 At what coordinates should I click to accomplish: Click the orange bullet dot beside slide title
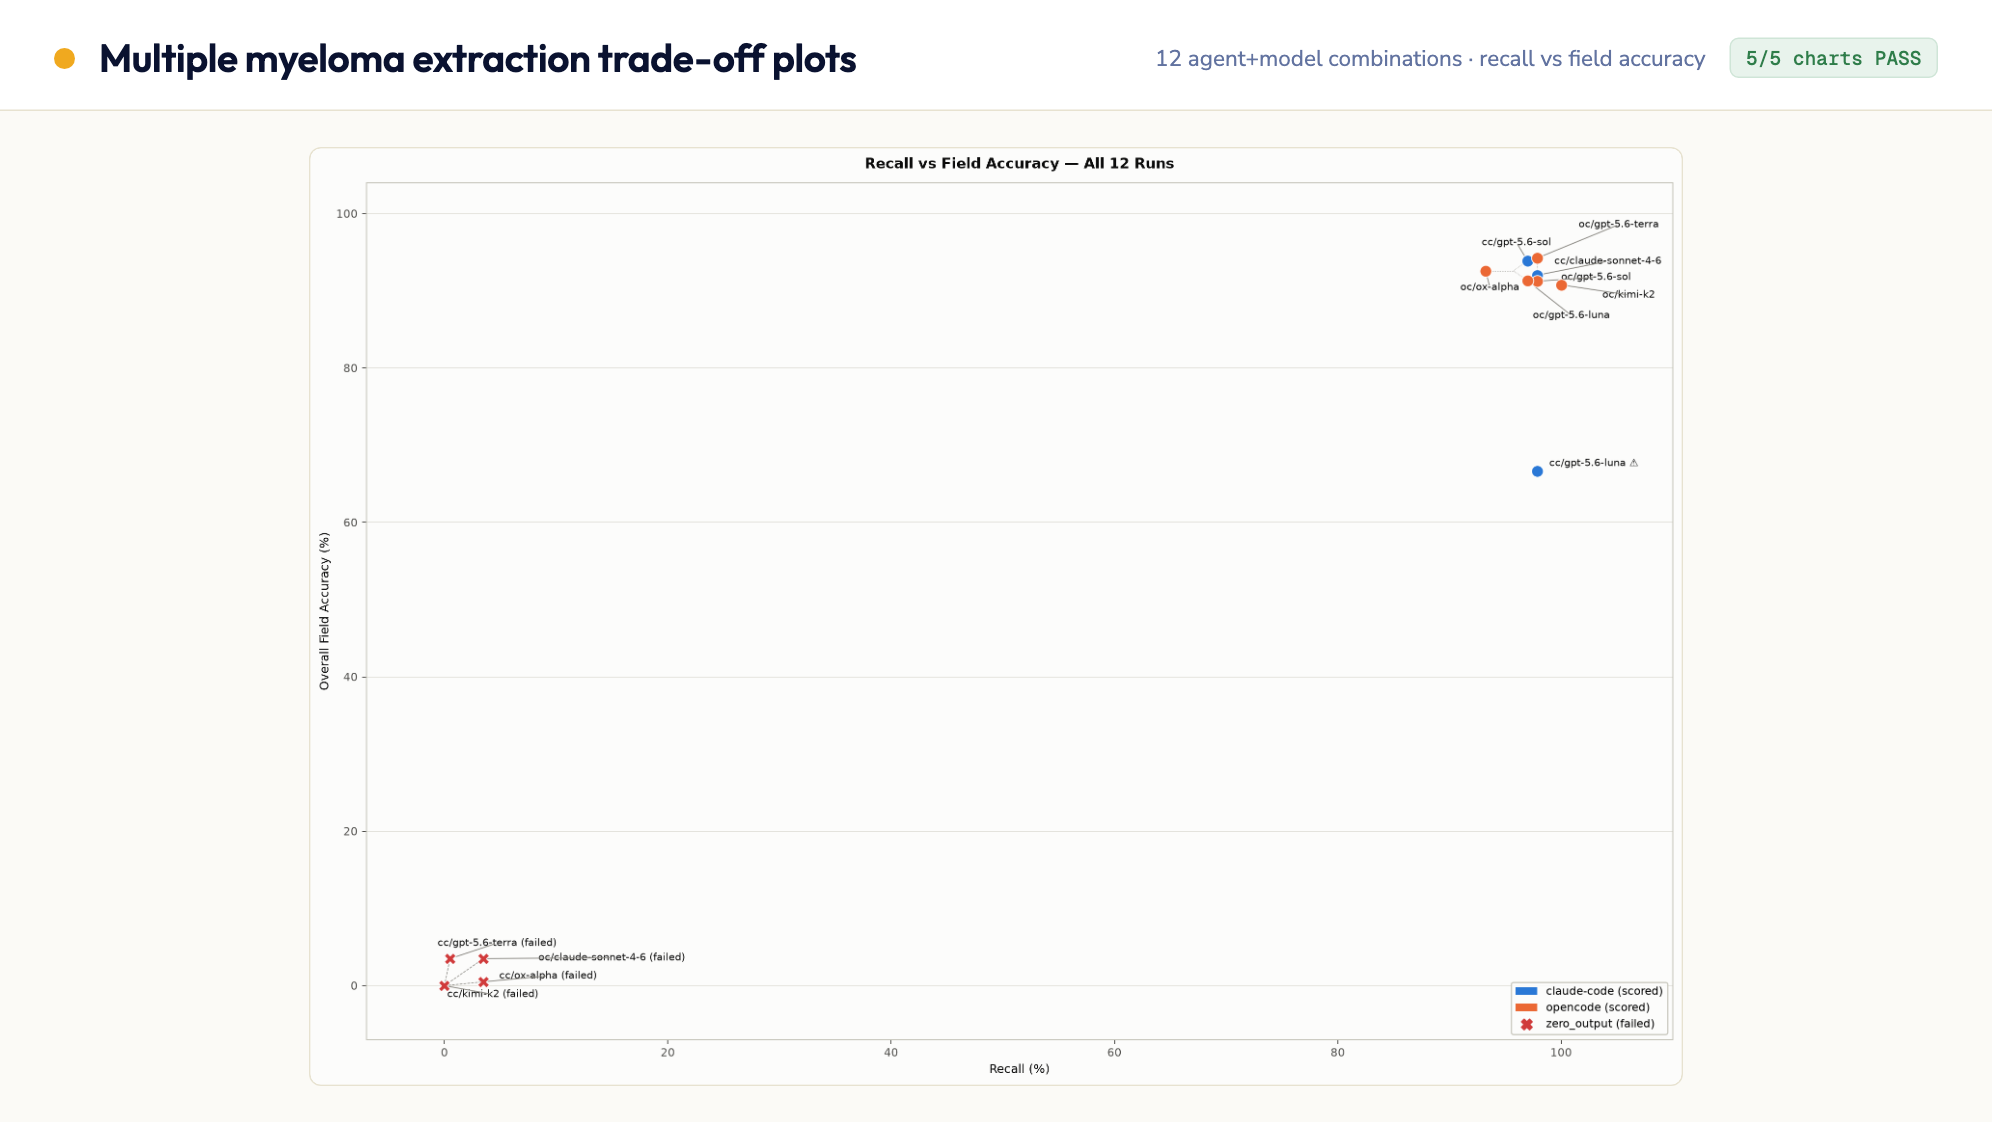(x=65, y=59)
